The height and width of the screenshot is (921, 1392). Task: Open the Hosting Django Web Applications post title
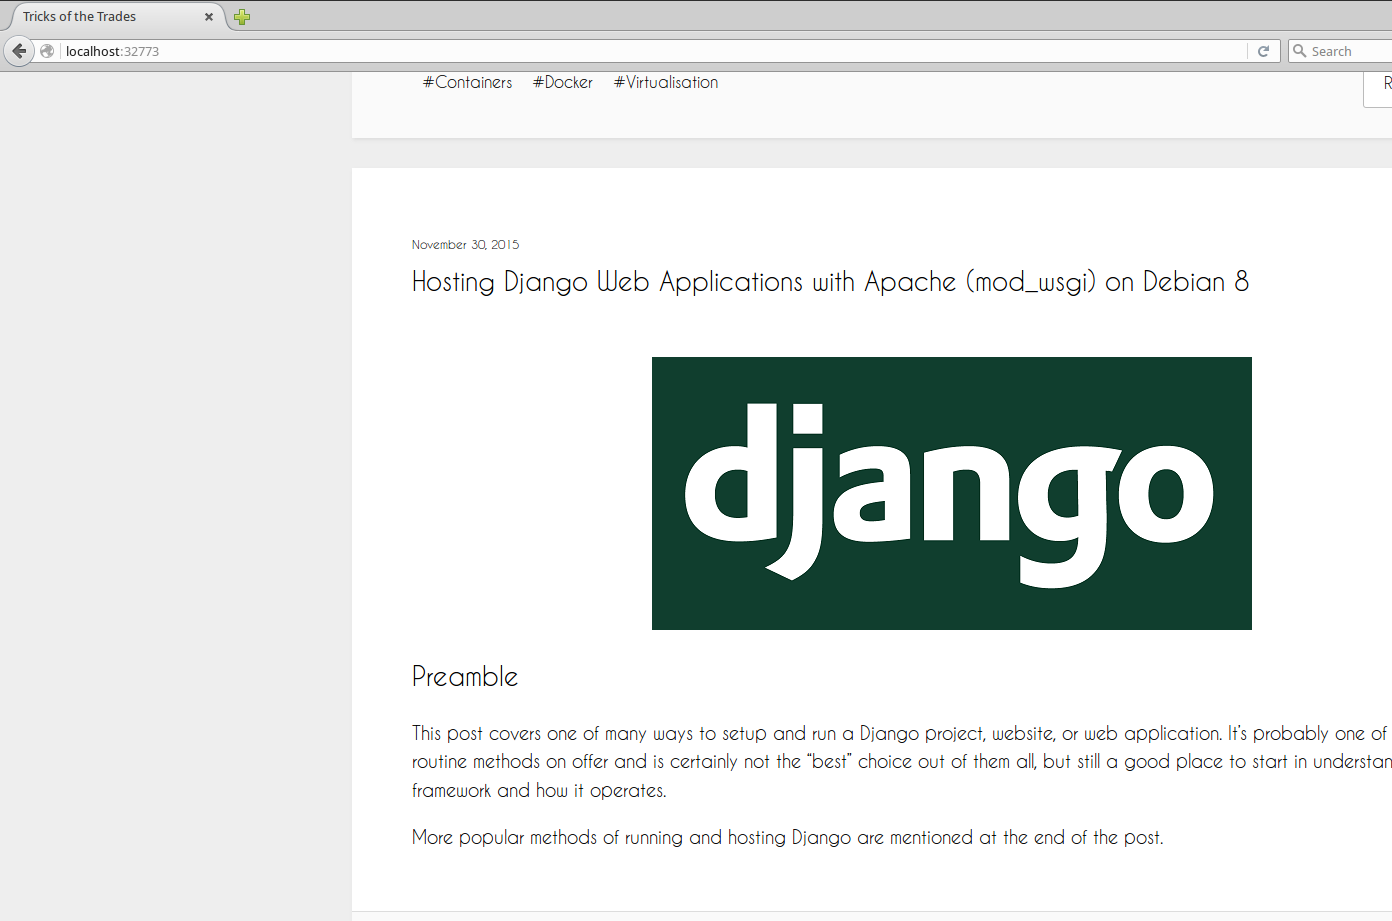[x=830, y=282]
